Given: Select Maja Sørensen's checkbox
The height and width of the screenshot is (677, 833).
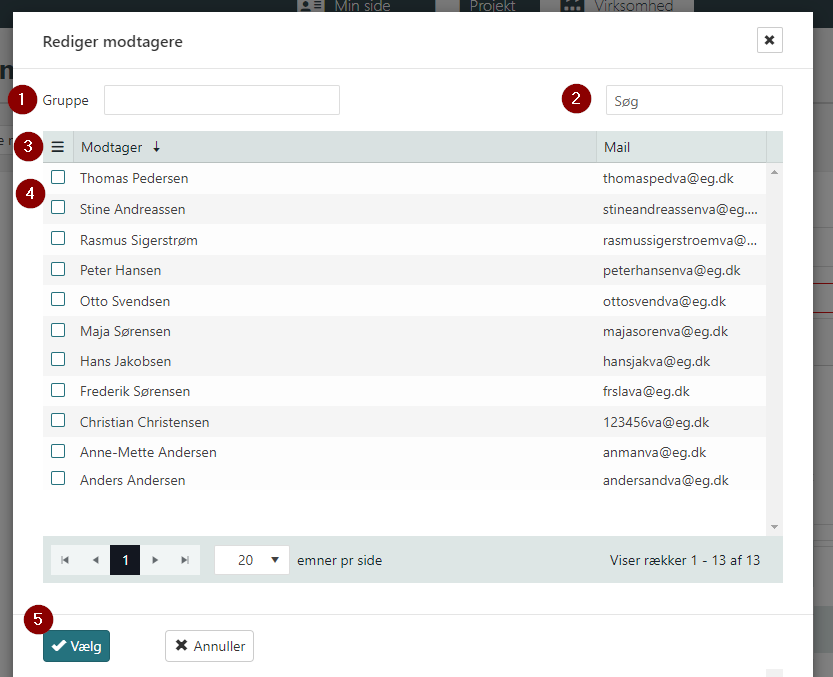Looking at the screenshot, I should click(x=59, y=330).
